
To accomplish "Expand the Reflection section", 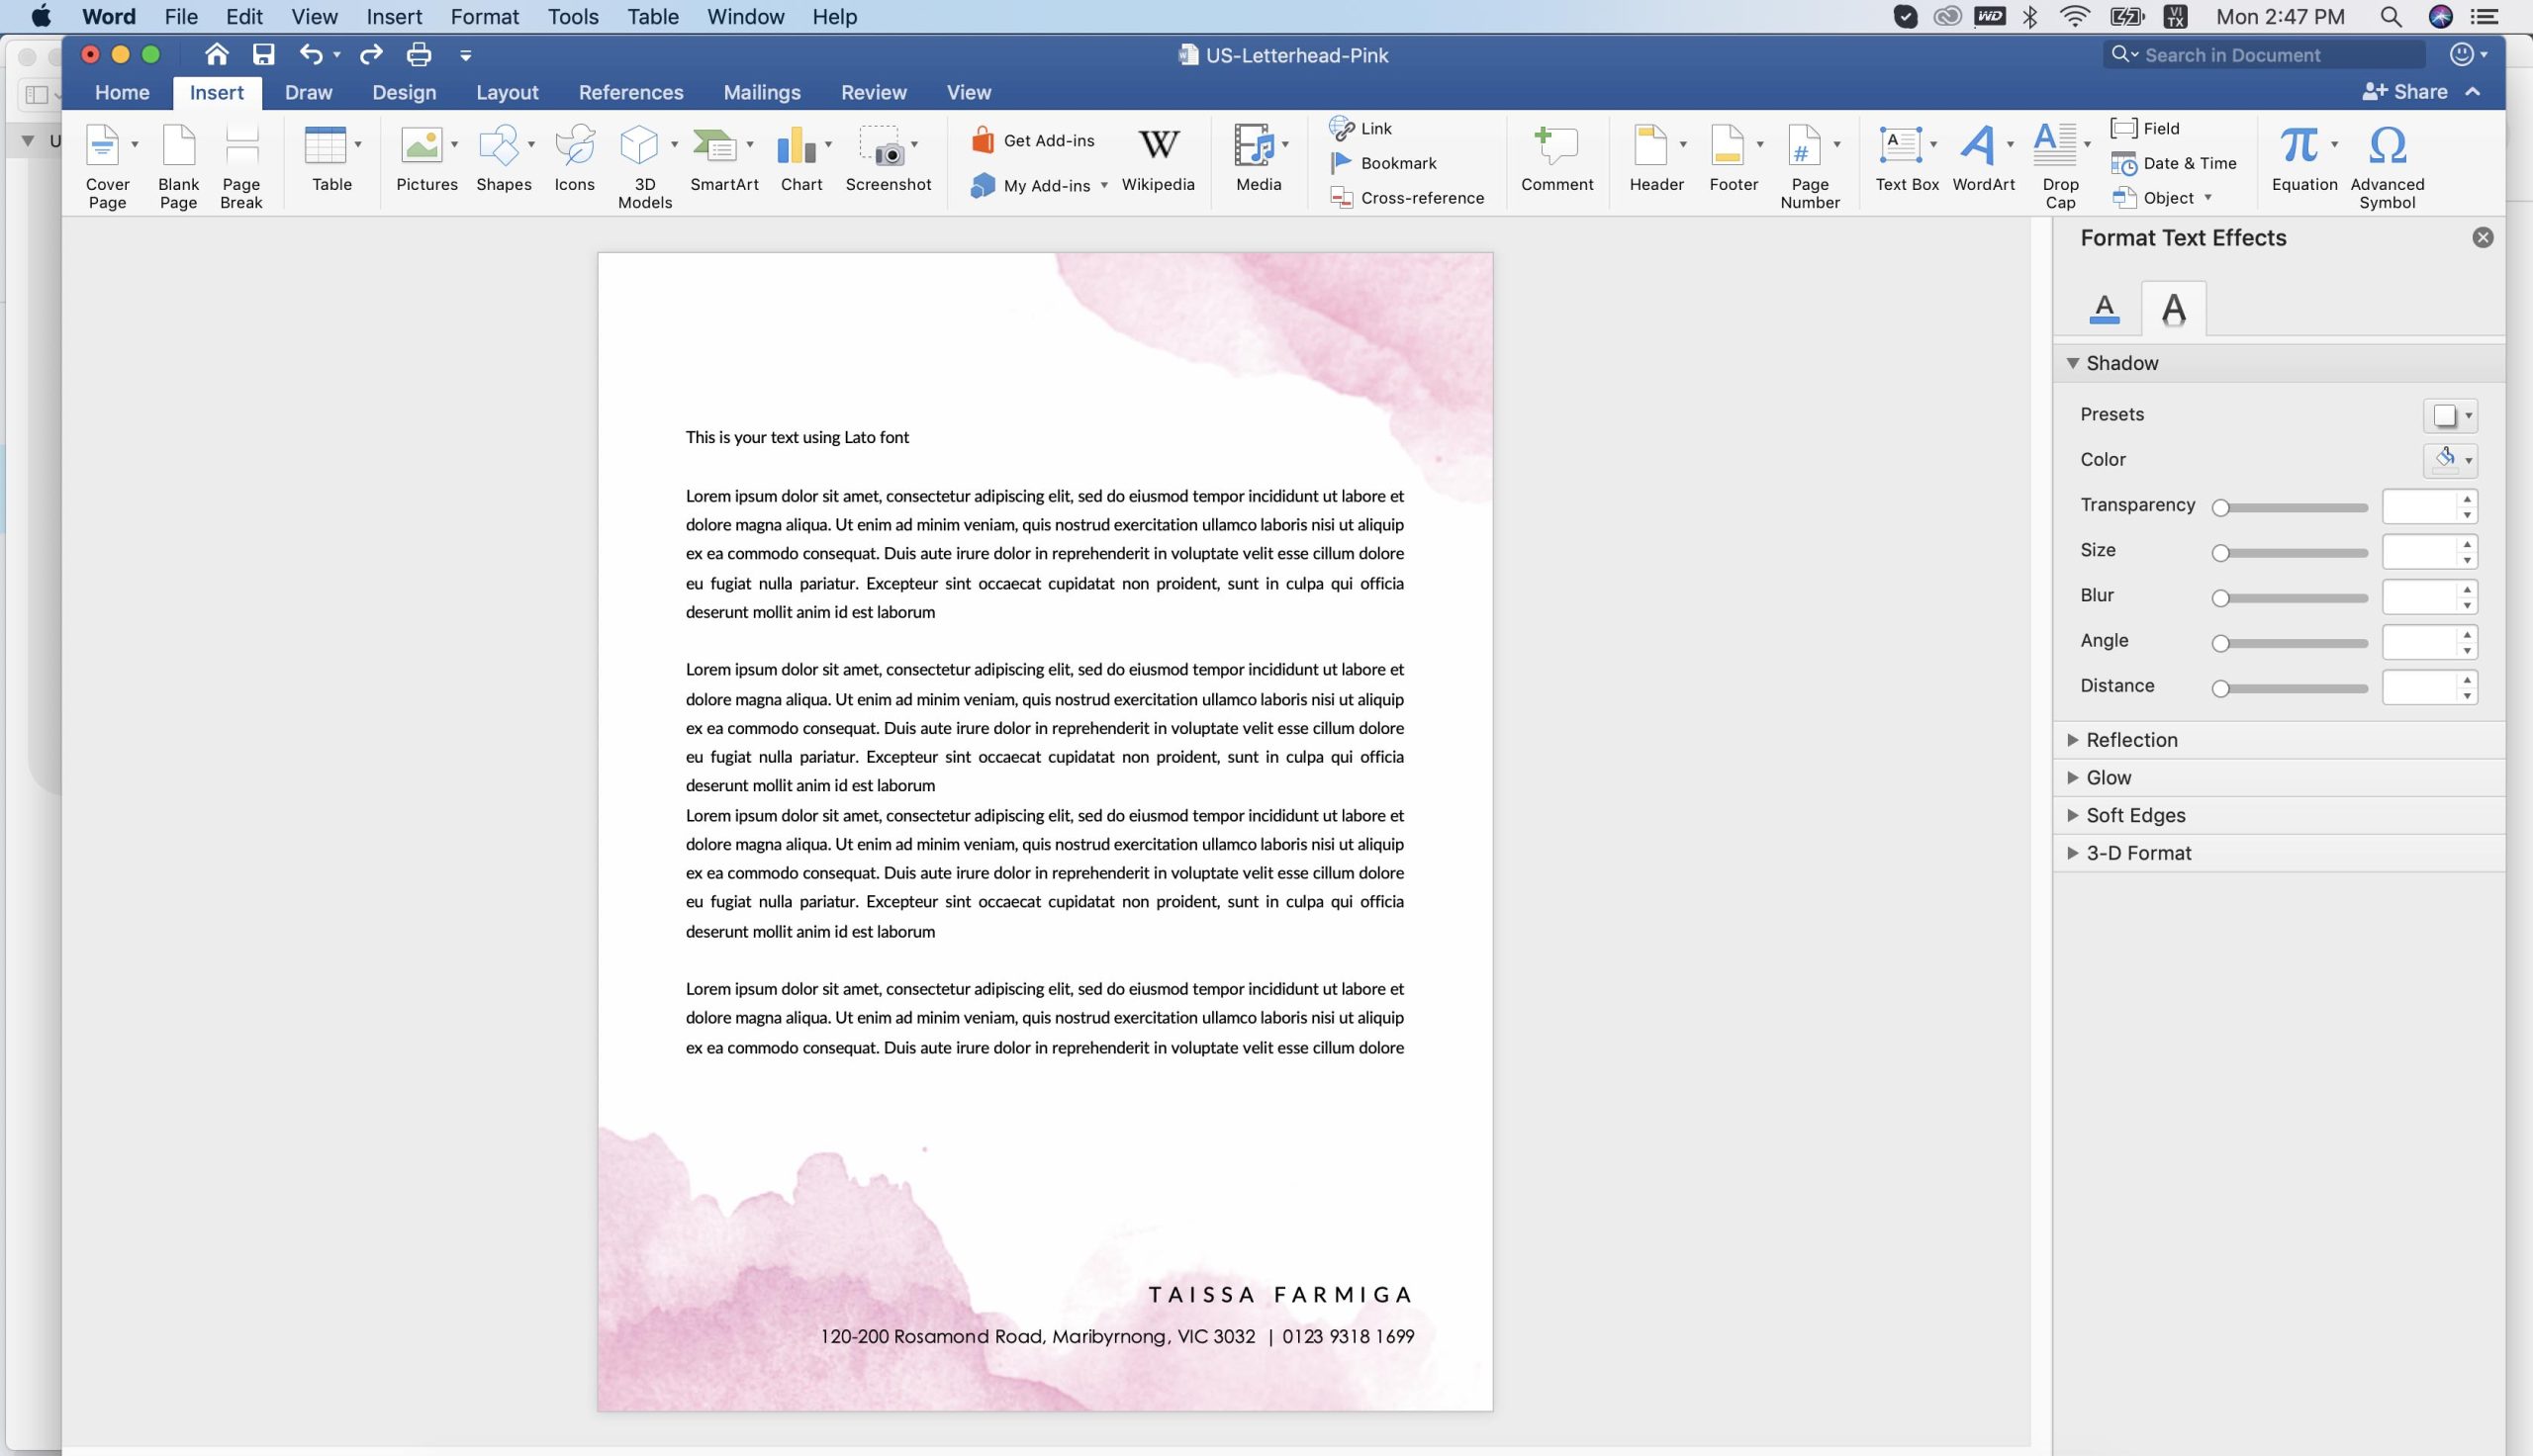I will coord(2073,740).
